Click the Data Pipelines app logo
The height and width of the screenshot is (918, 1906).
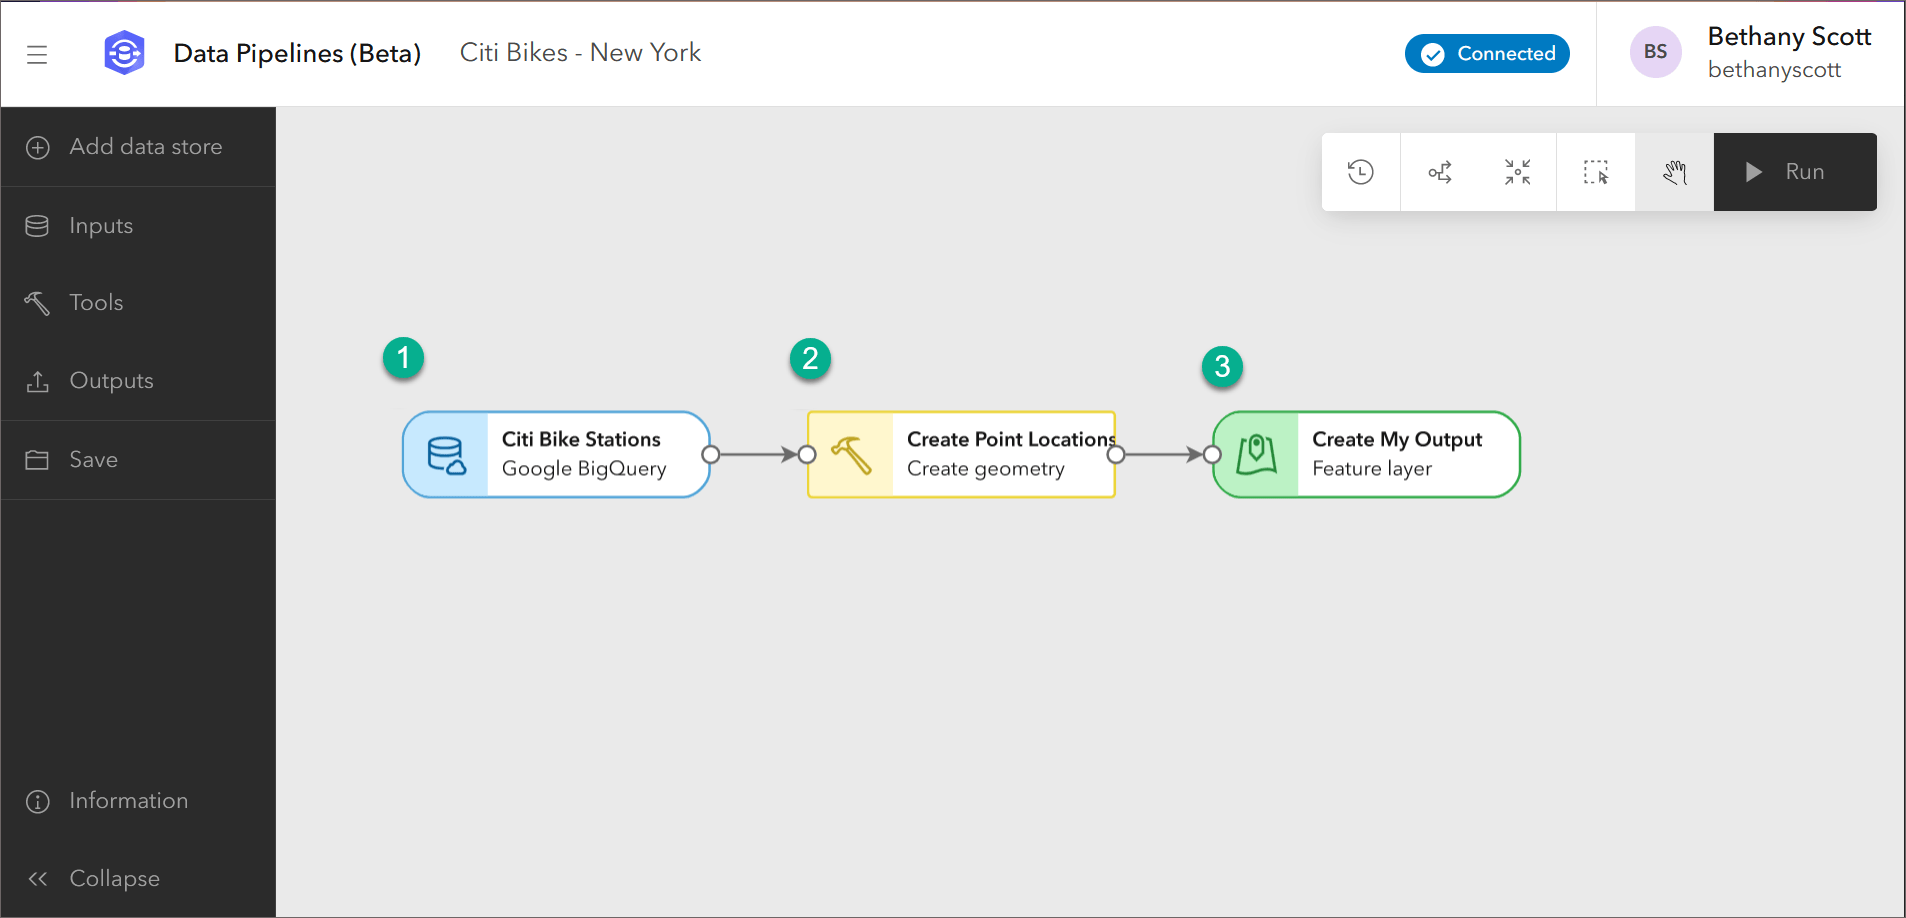click(x=124, y=52)
